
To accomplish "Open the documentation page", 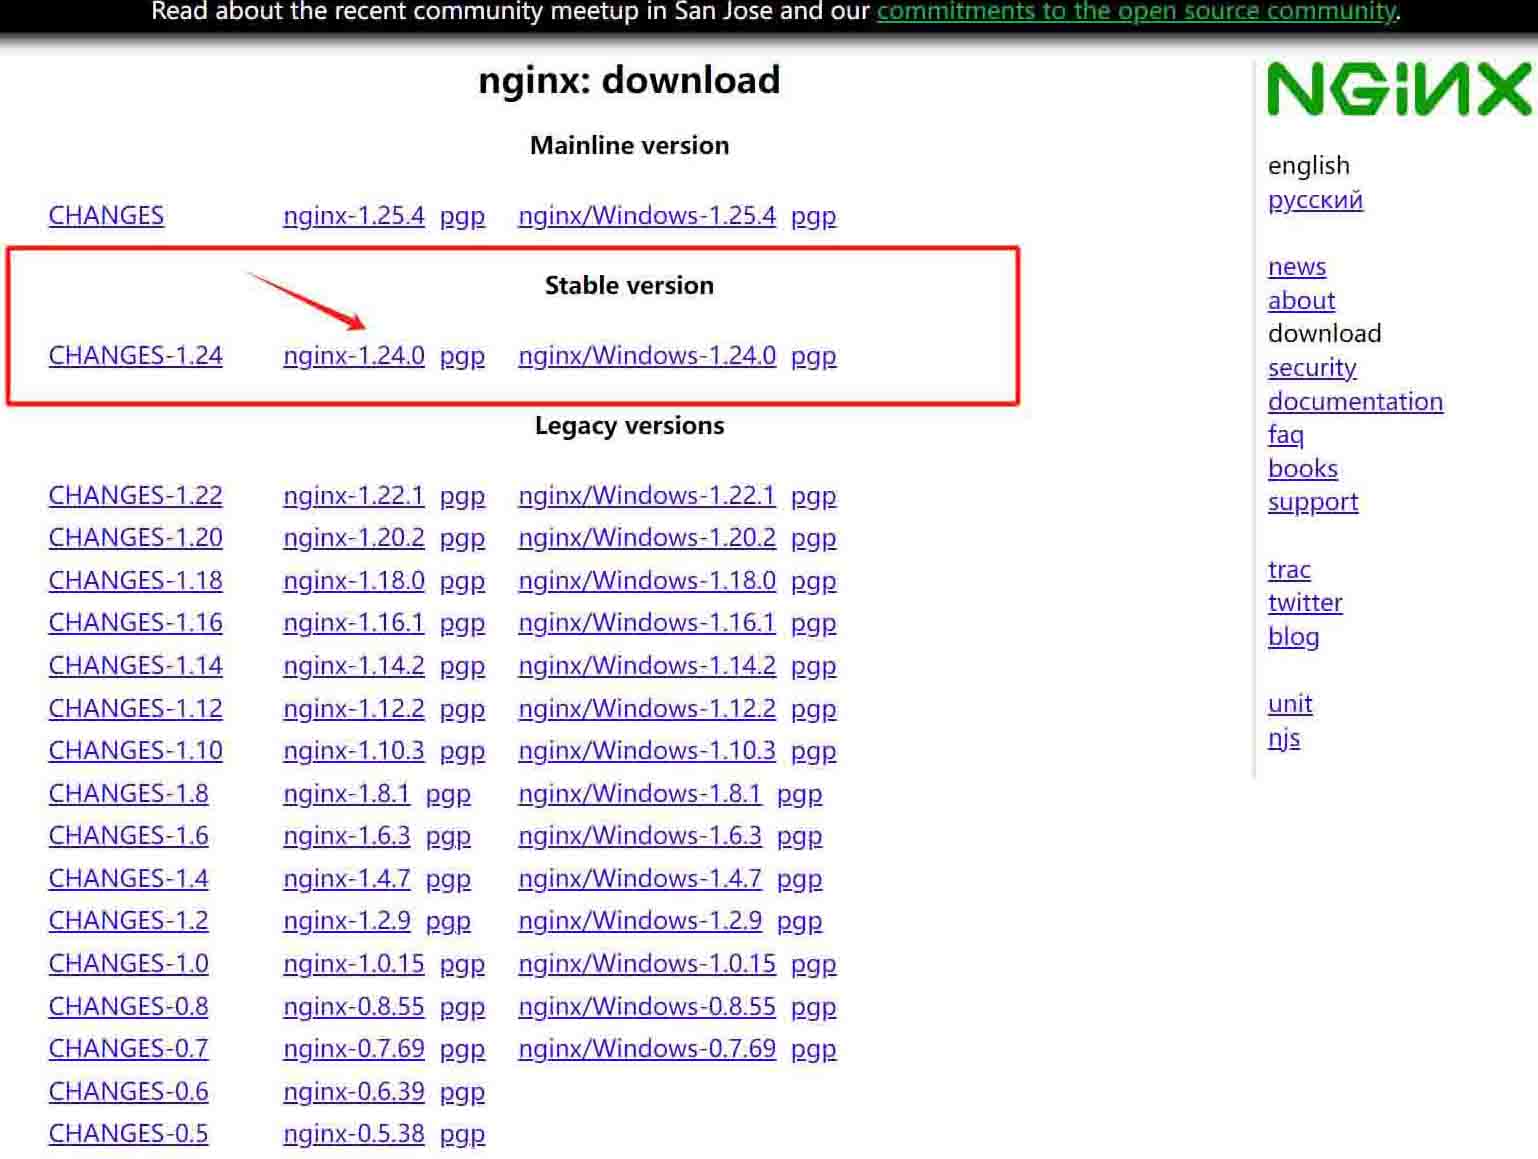I will pyautogui.click(x=1355, y=402).
